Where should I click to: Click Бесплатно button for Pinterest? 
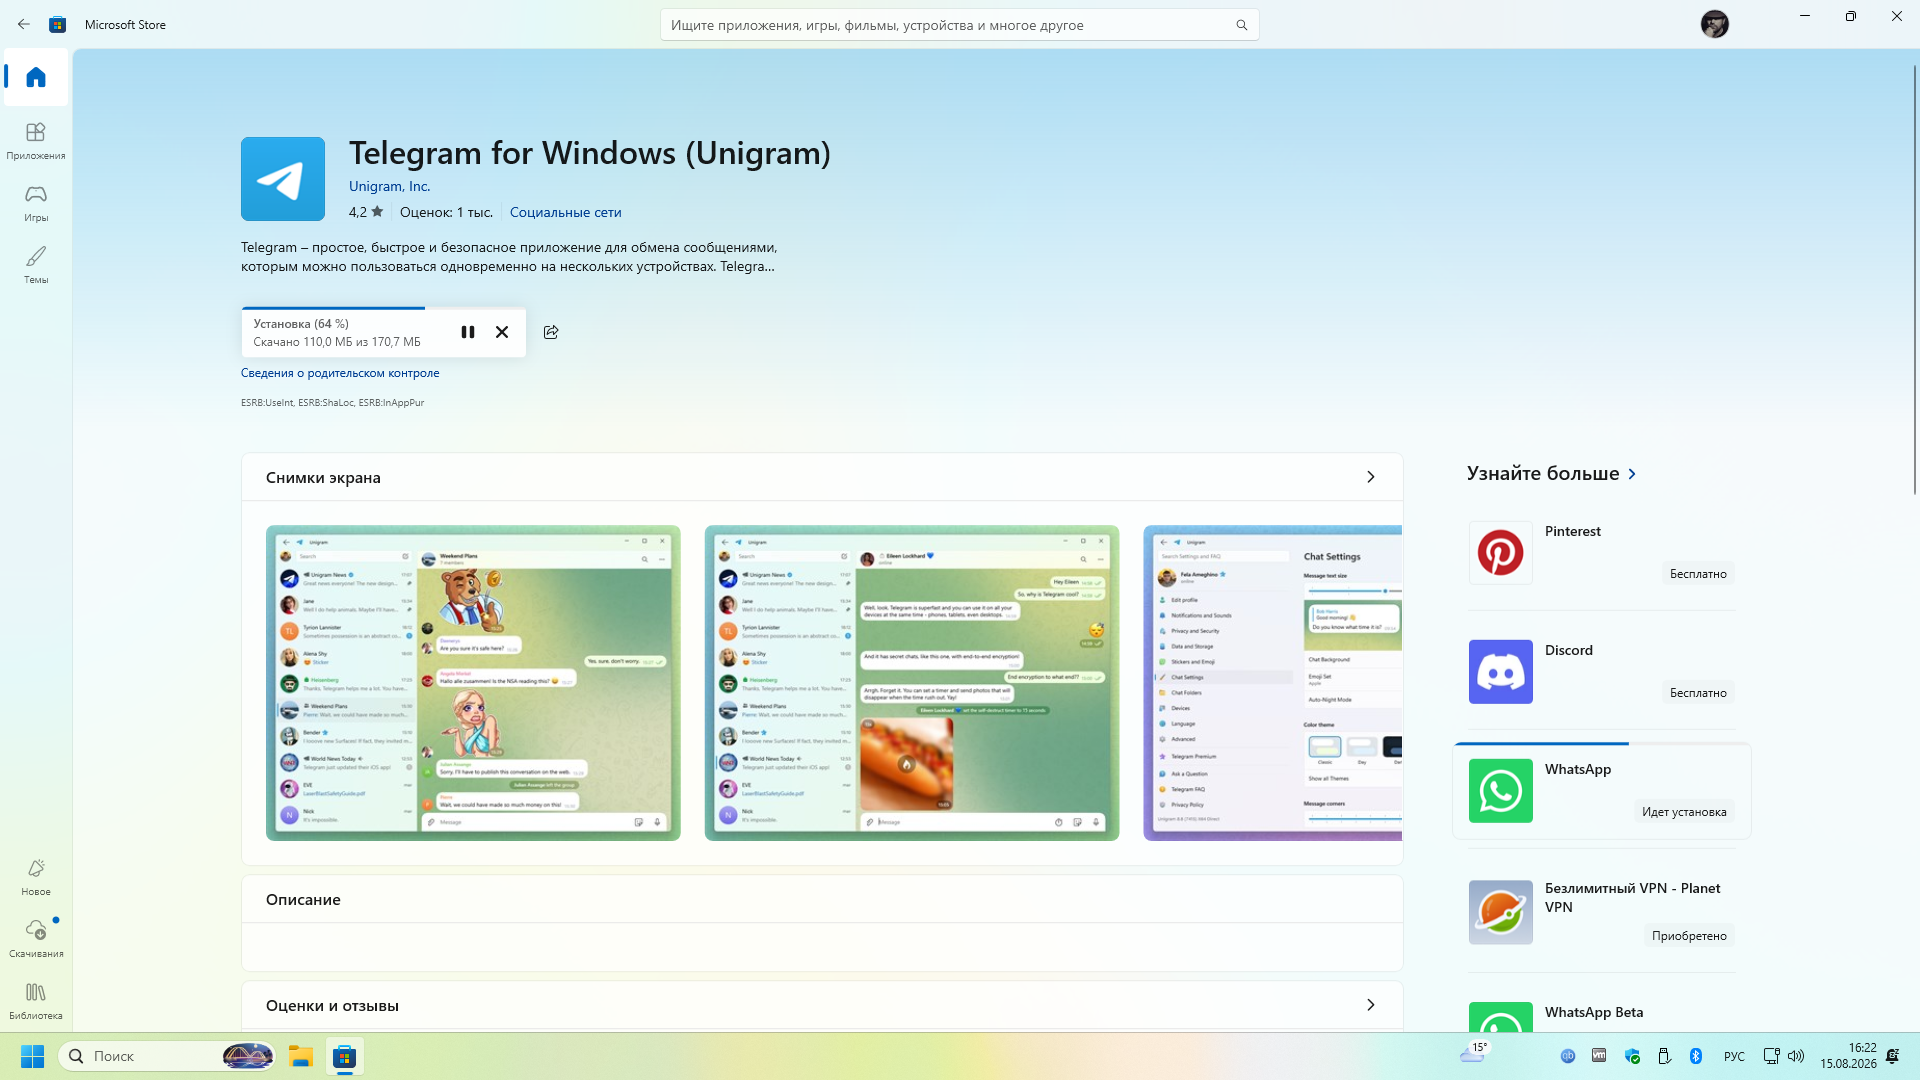(x=1698, y=574)
